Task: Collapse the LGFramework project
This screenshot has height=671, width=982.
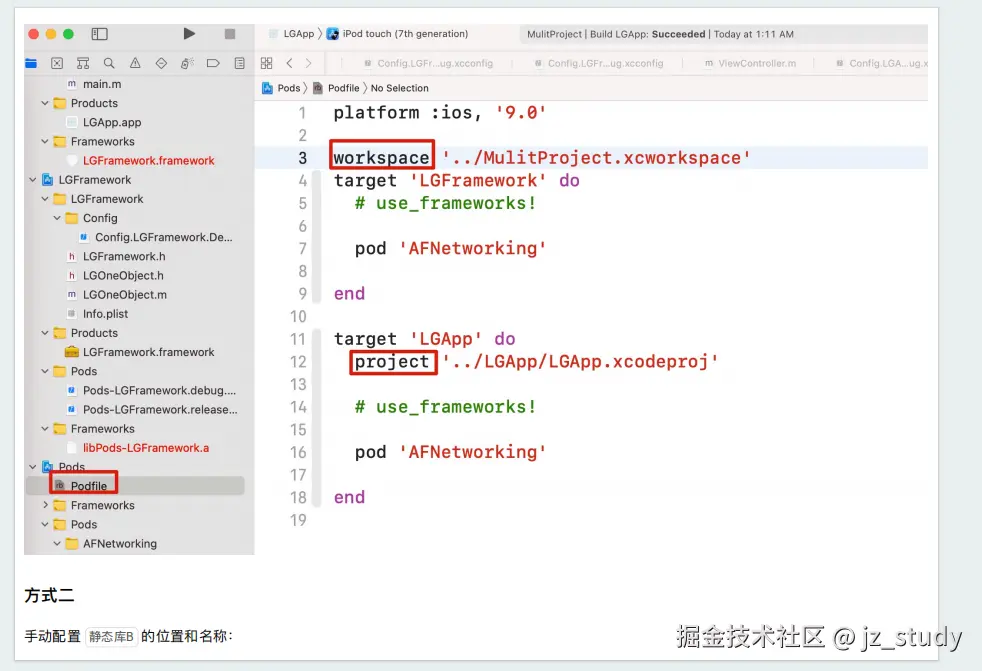Action: 33,180
